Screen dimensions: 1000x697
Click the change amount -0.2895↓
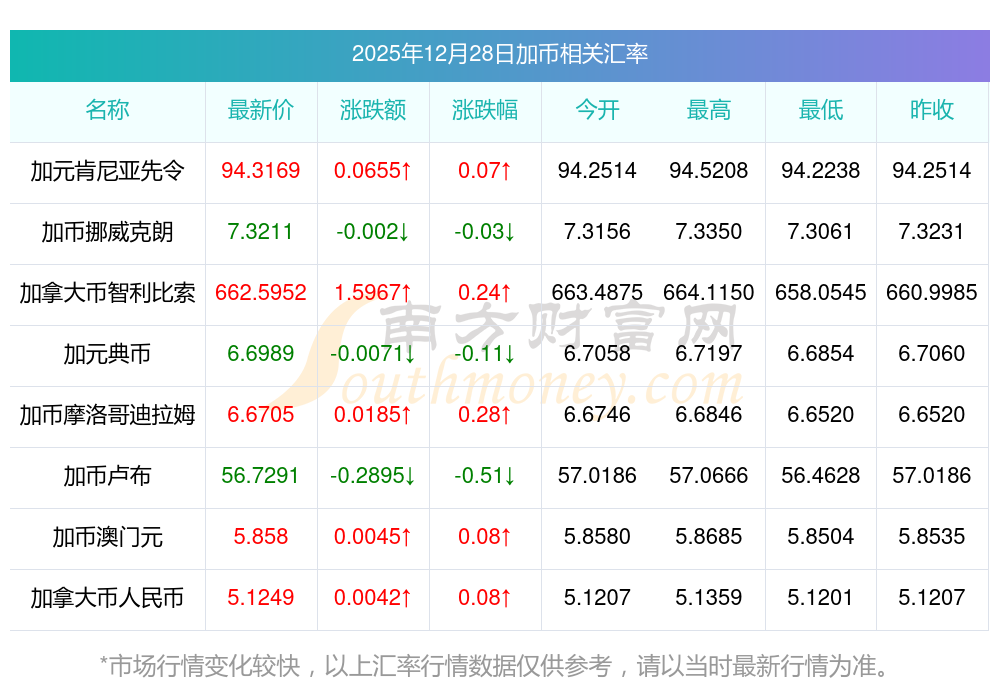372,476
